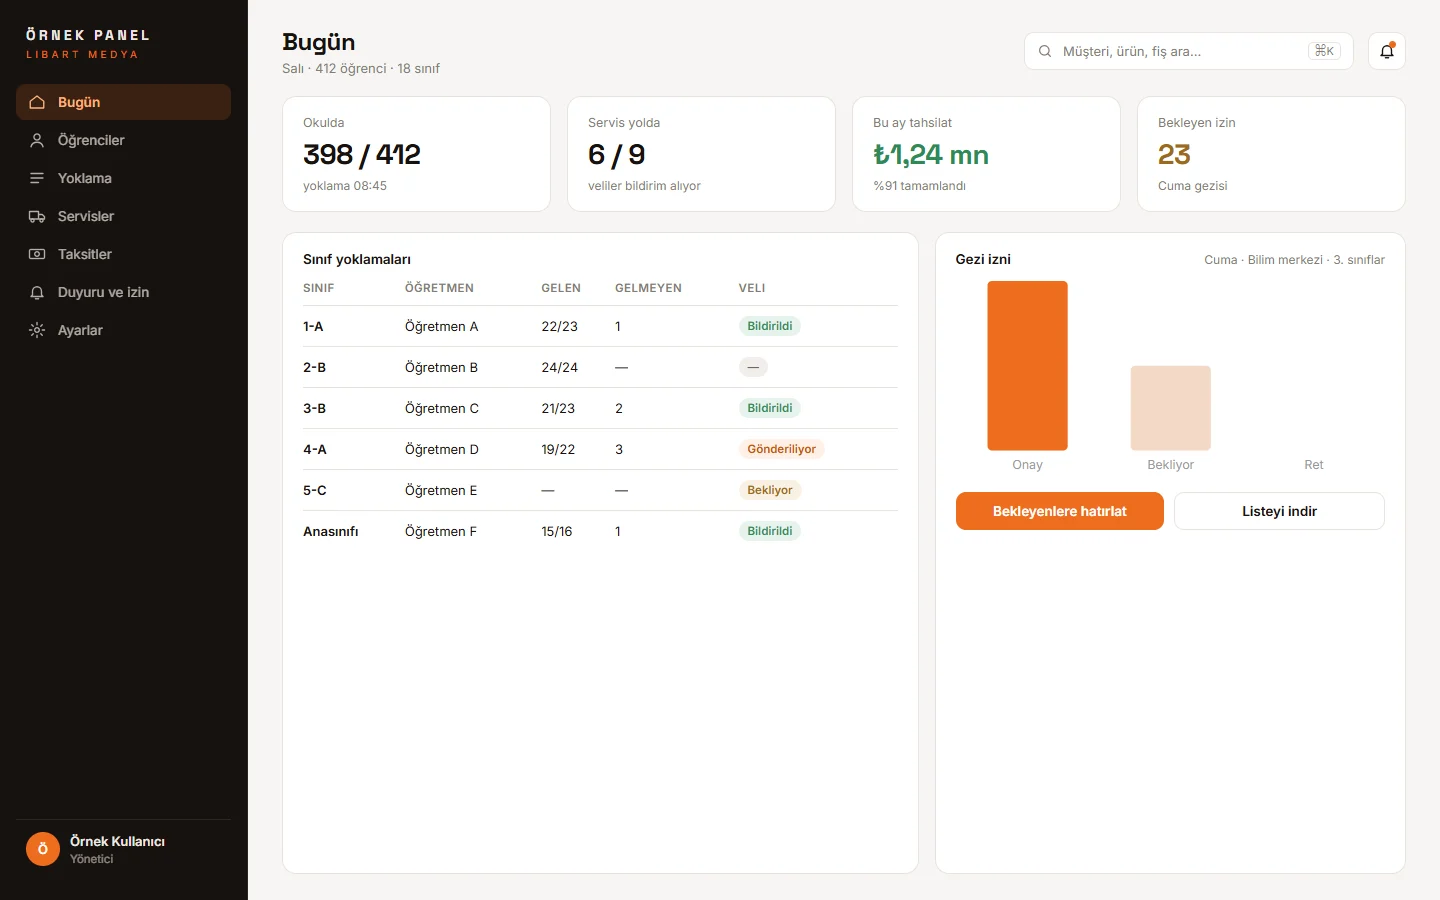Click the pale Bekliyor bar in chart
The height and width of the screenshot is (900, 1440).
[1170, 408]
